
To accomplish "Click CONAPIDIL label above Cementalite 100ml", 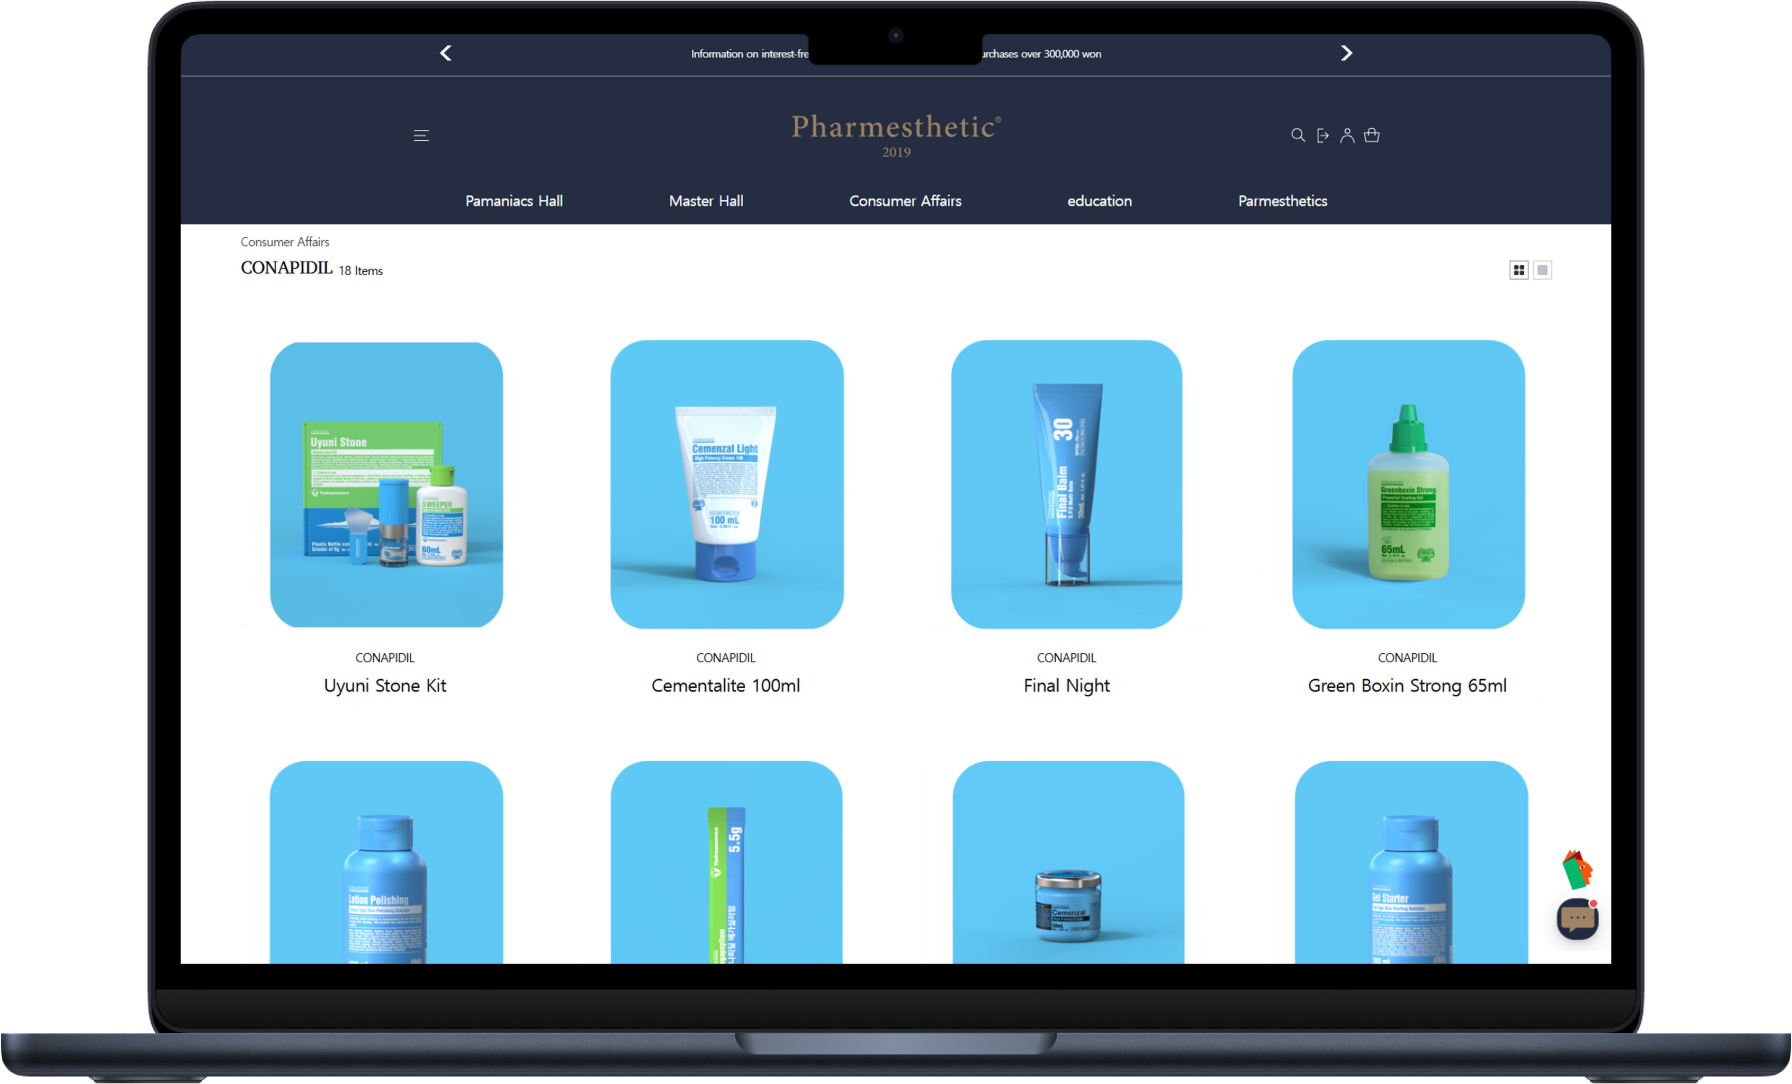I will (726, 658).
